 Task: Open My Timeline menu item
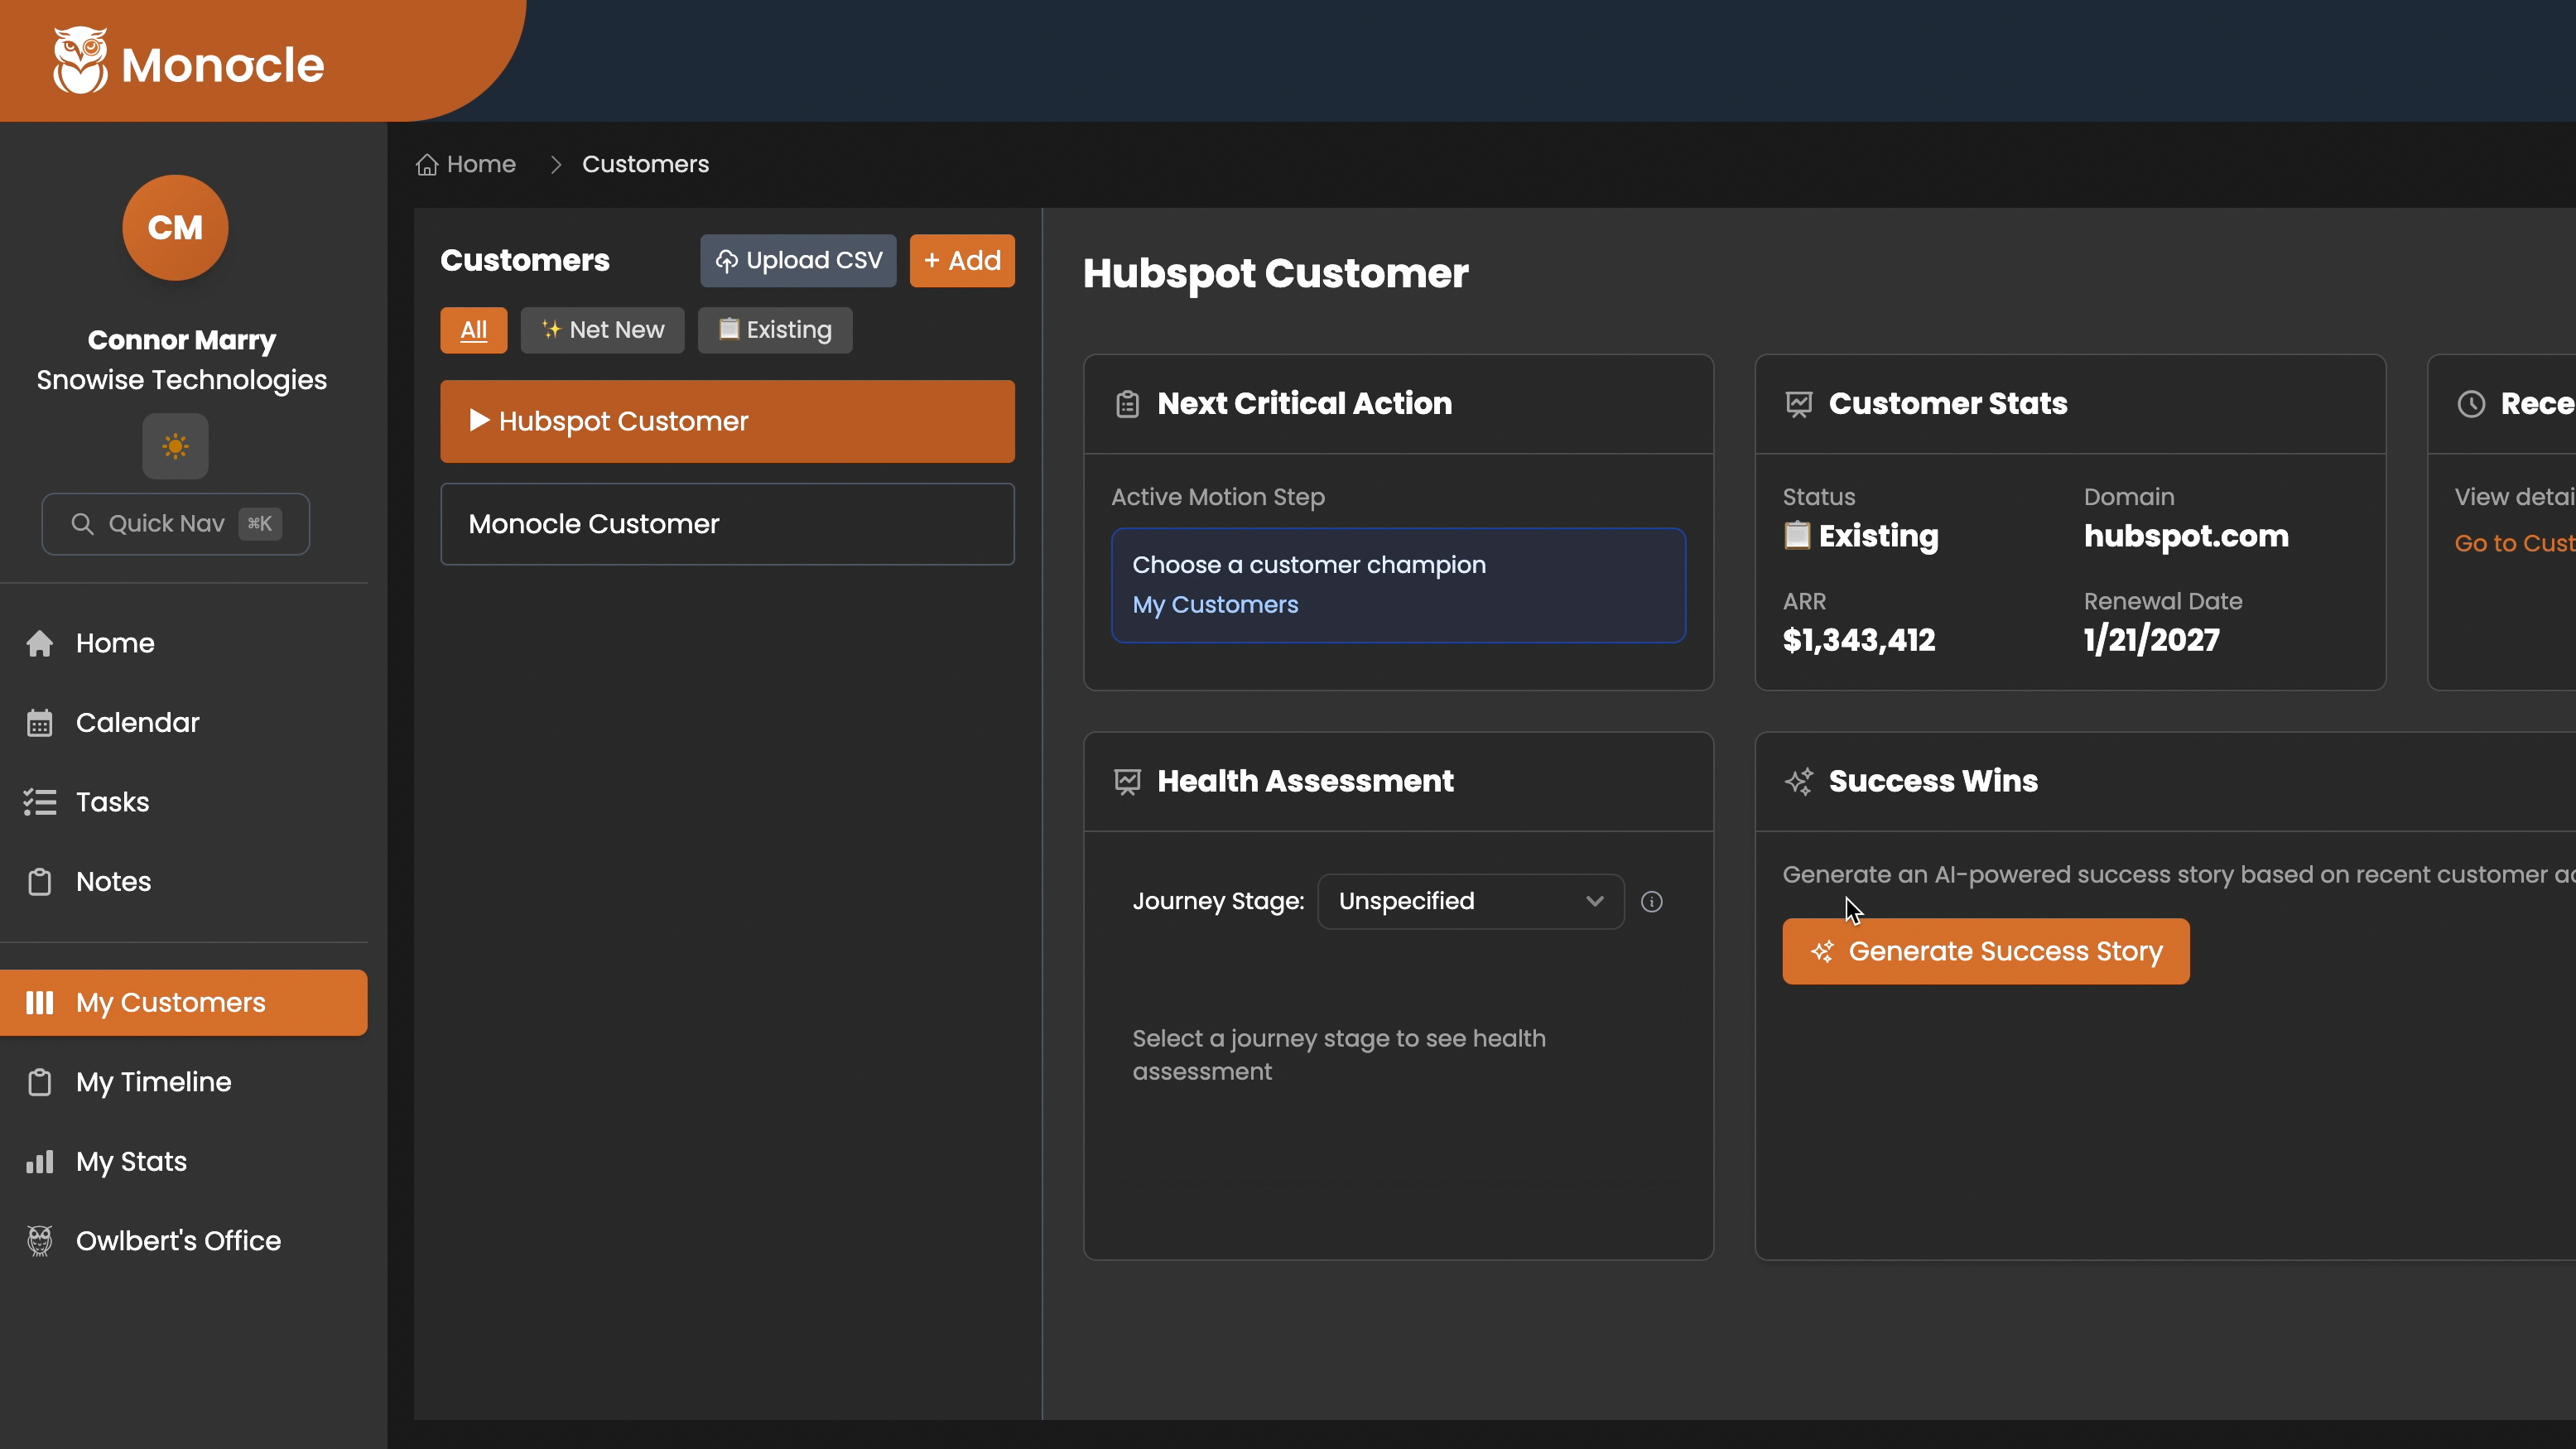tap(153, 1082)
